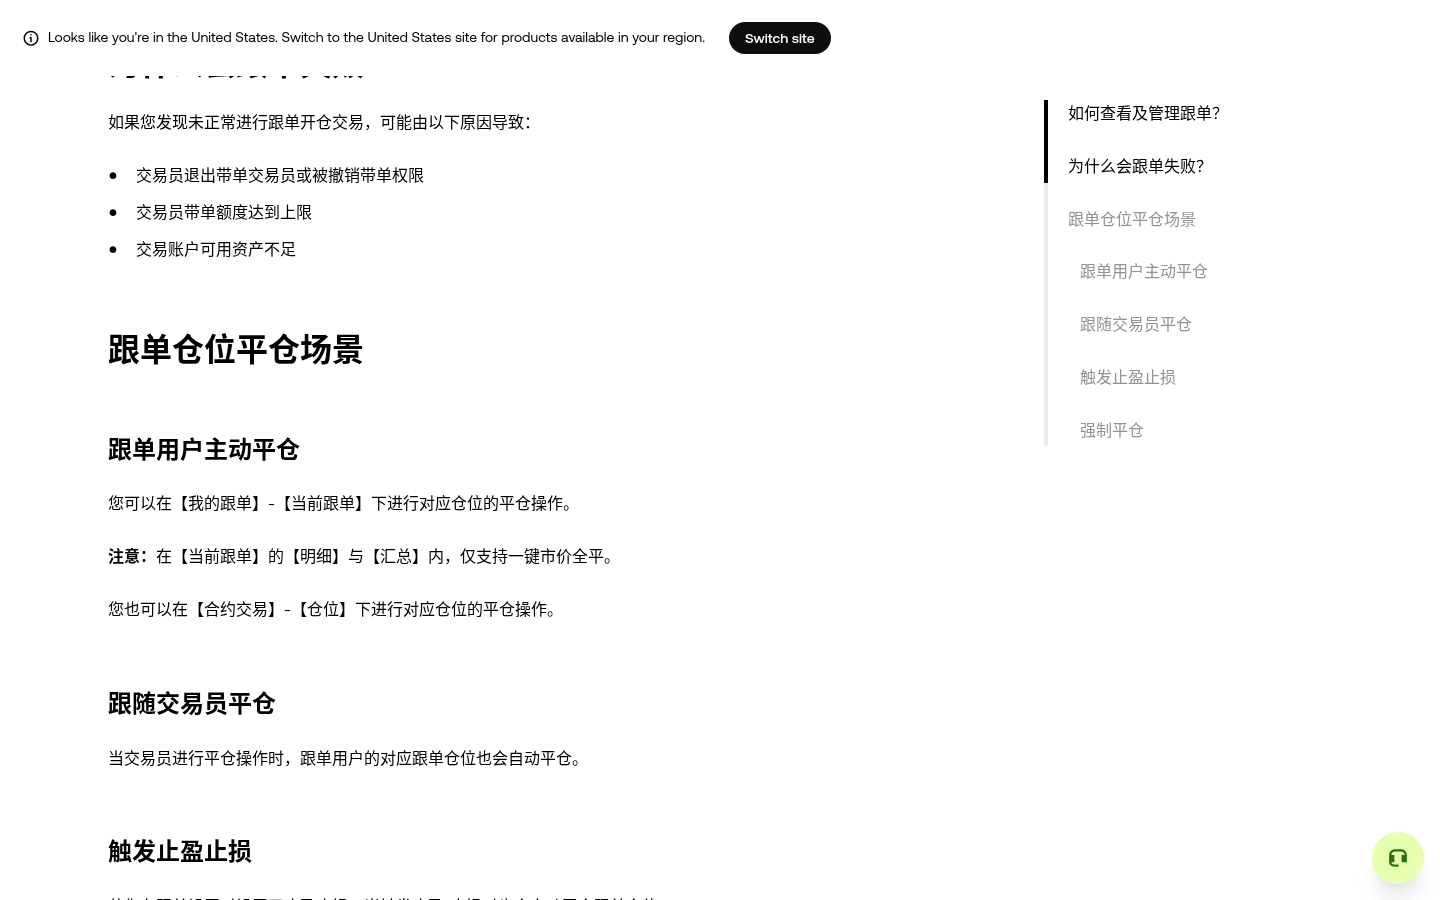
Task: Click the info icon in region banner
Action: (x=31, y=38)
